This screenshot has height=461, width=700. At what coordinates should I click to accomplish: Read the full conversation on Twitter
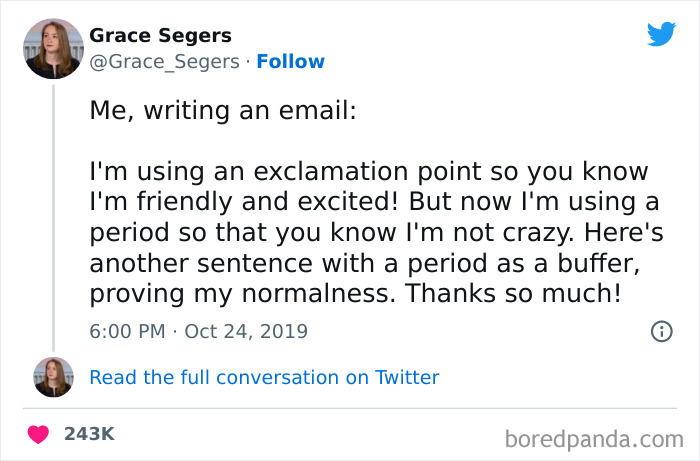[x=264, y=377]
